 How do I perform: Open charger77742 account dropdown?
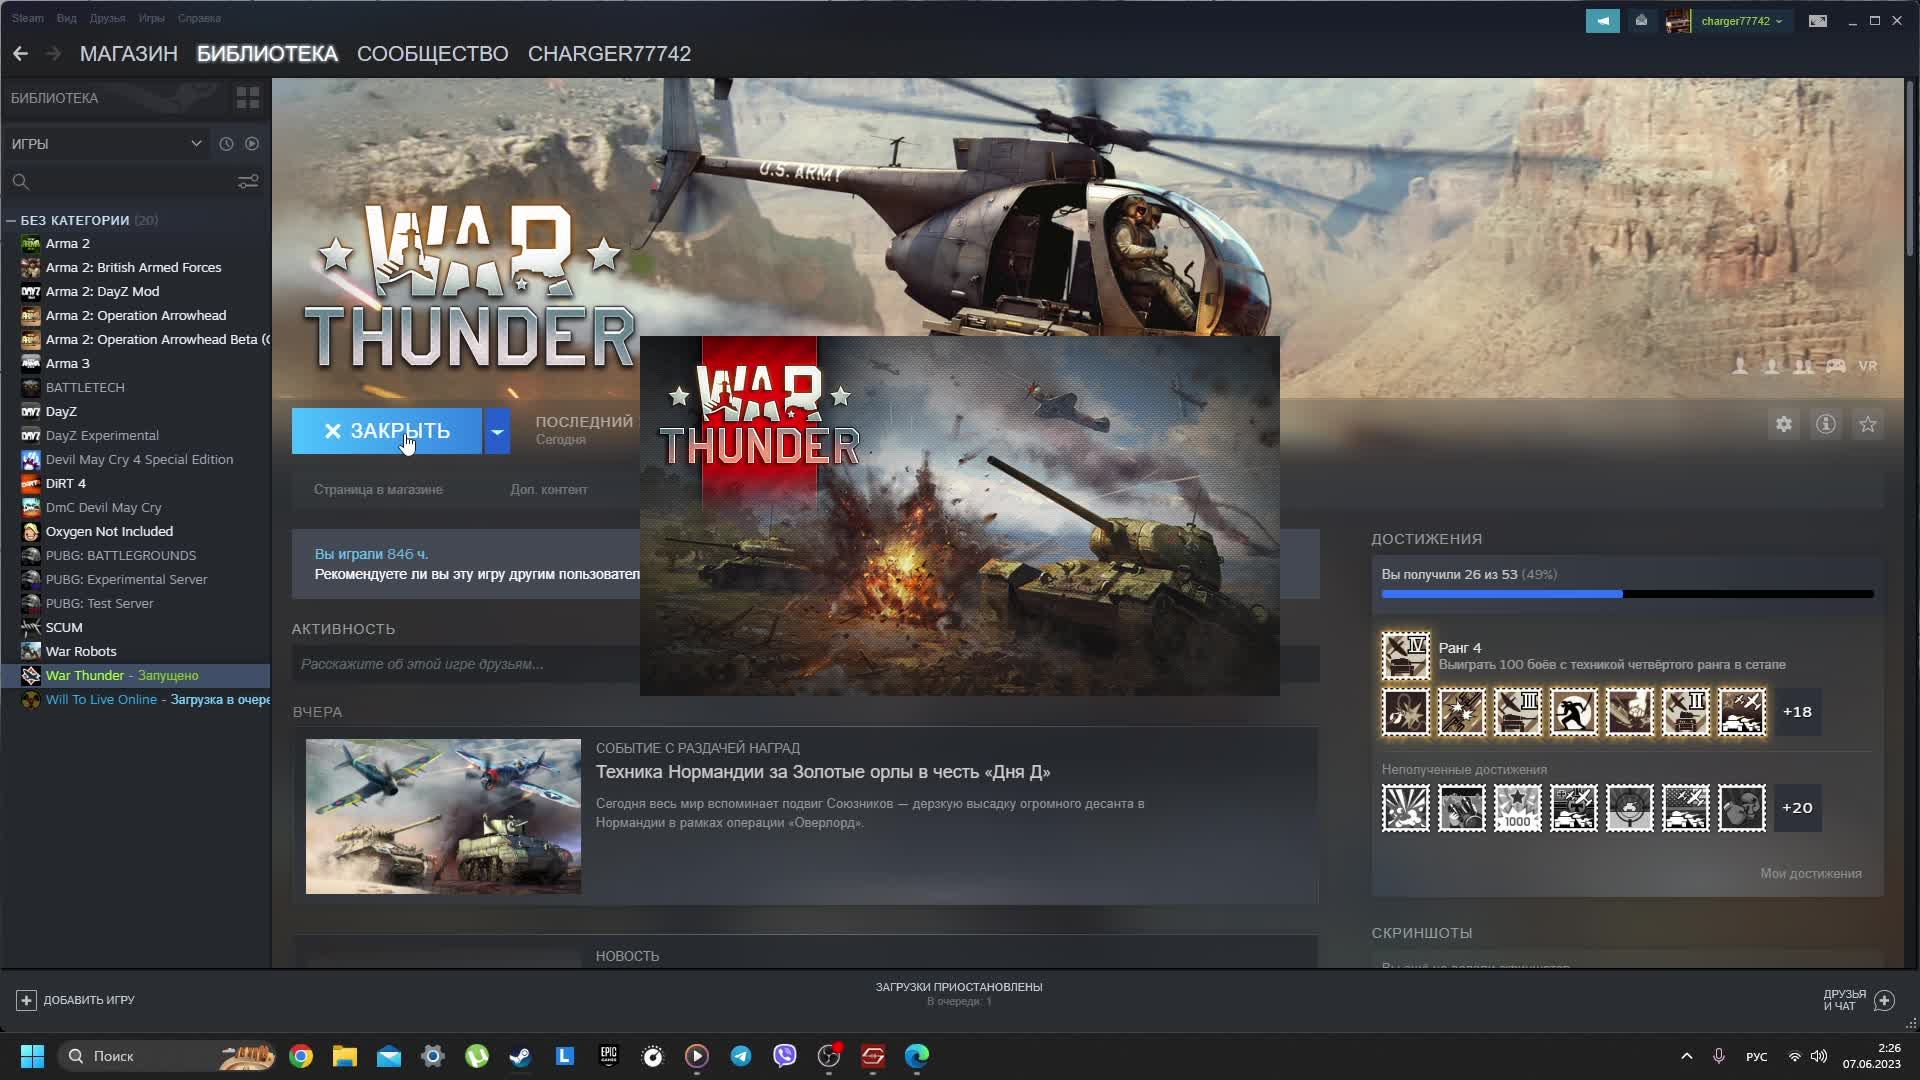[1741, 21]
